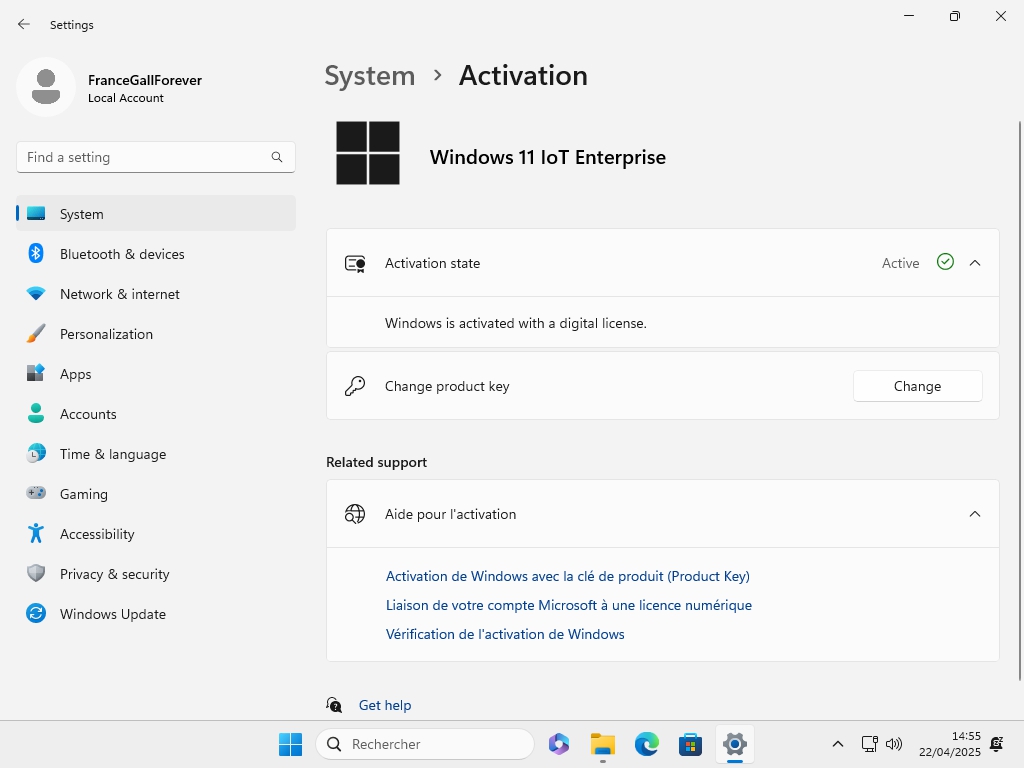Open Bluetooth & devices settings
This screenshot has width=1024, height=768.
122,254
